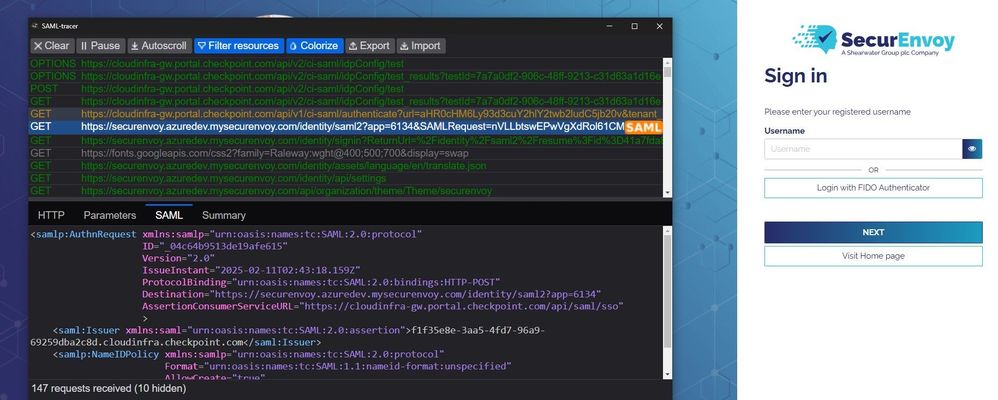Toggle Autoscroll in the toolbar
This screenshot has width=998, height=400.
157,46
